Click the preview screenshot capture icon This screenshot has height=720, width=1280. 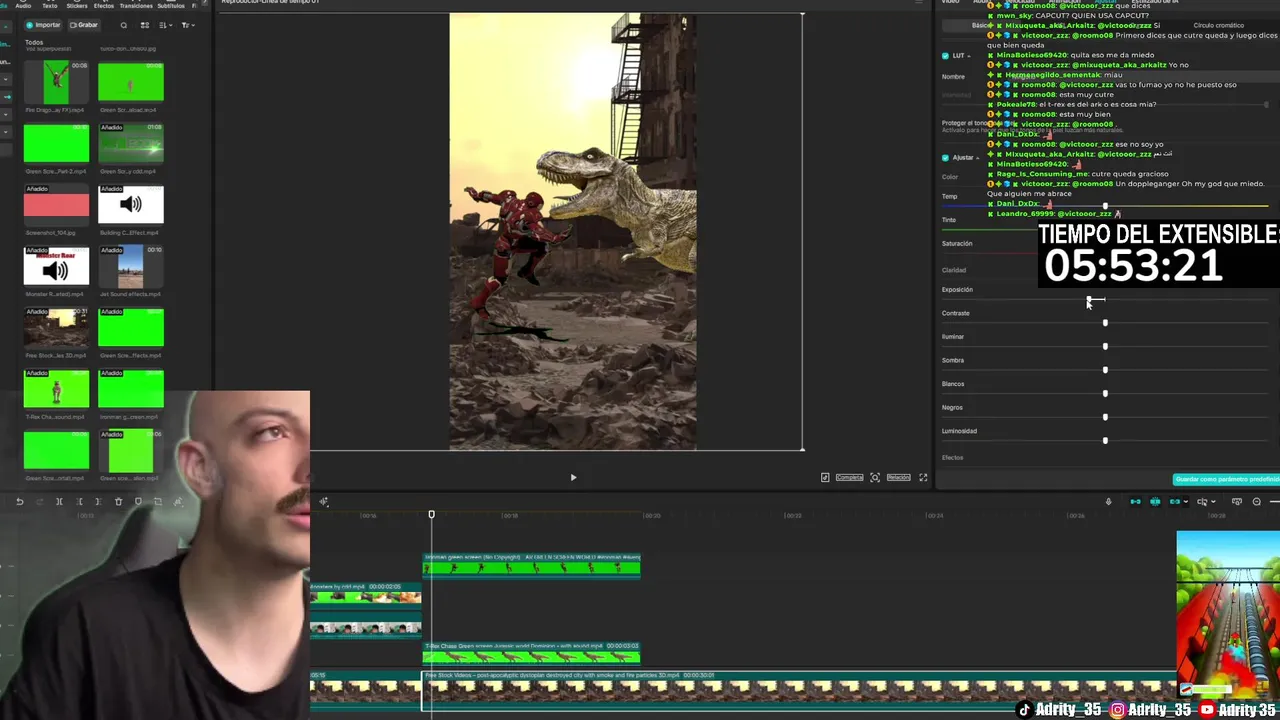coord(875,478)
